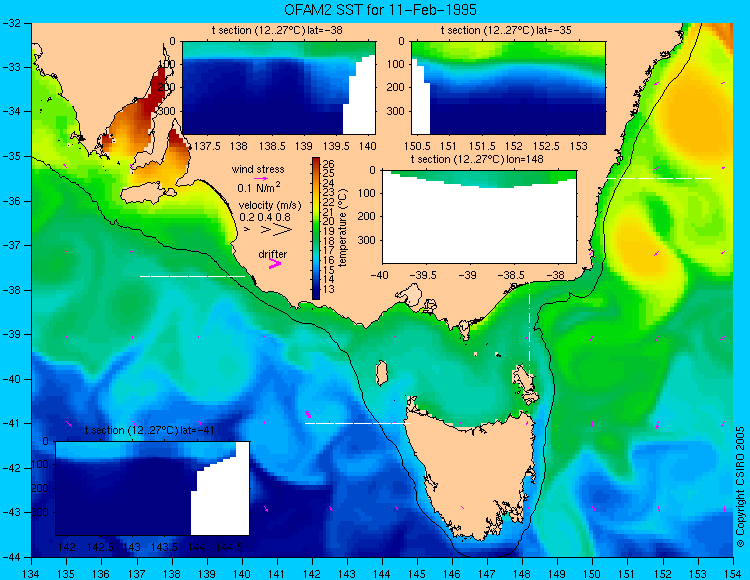Click "142.5" on the lat=-41 inset axis
Screen dimensions: 750x580
(x=100, y=547)
